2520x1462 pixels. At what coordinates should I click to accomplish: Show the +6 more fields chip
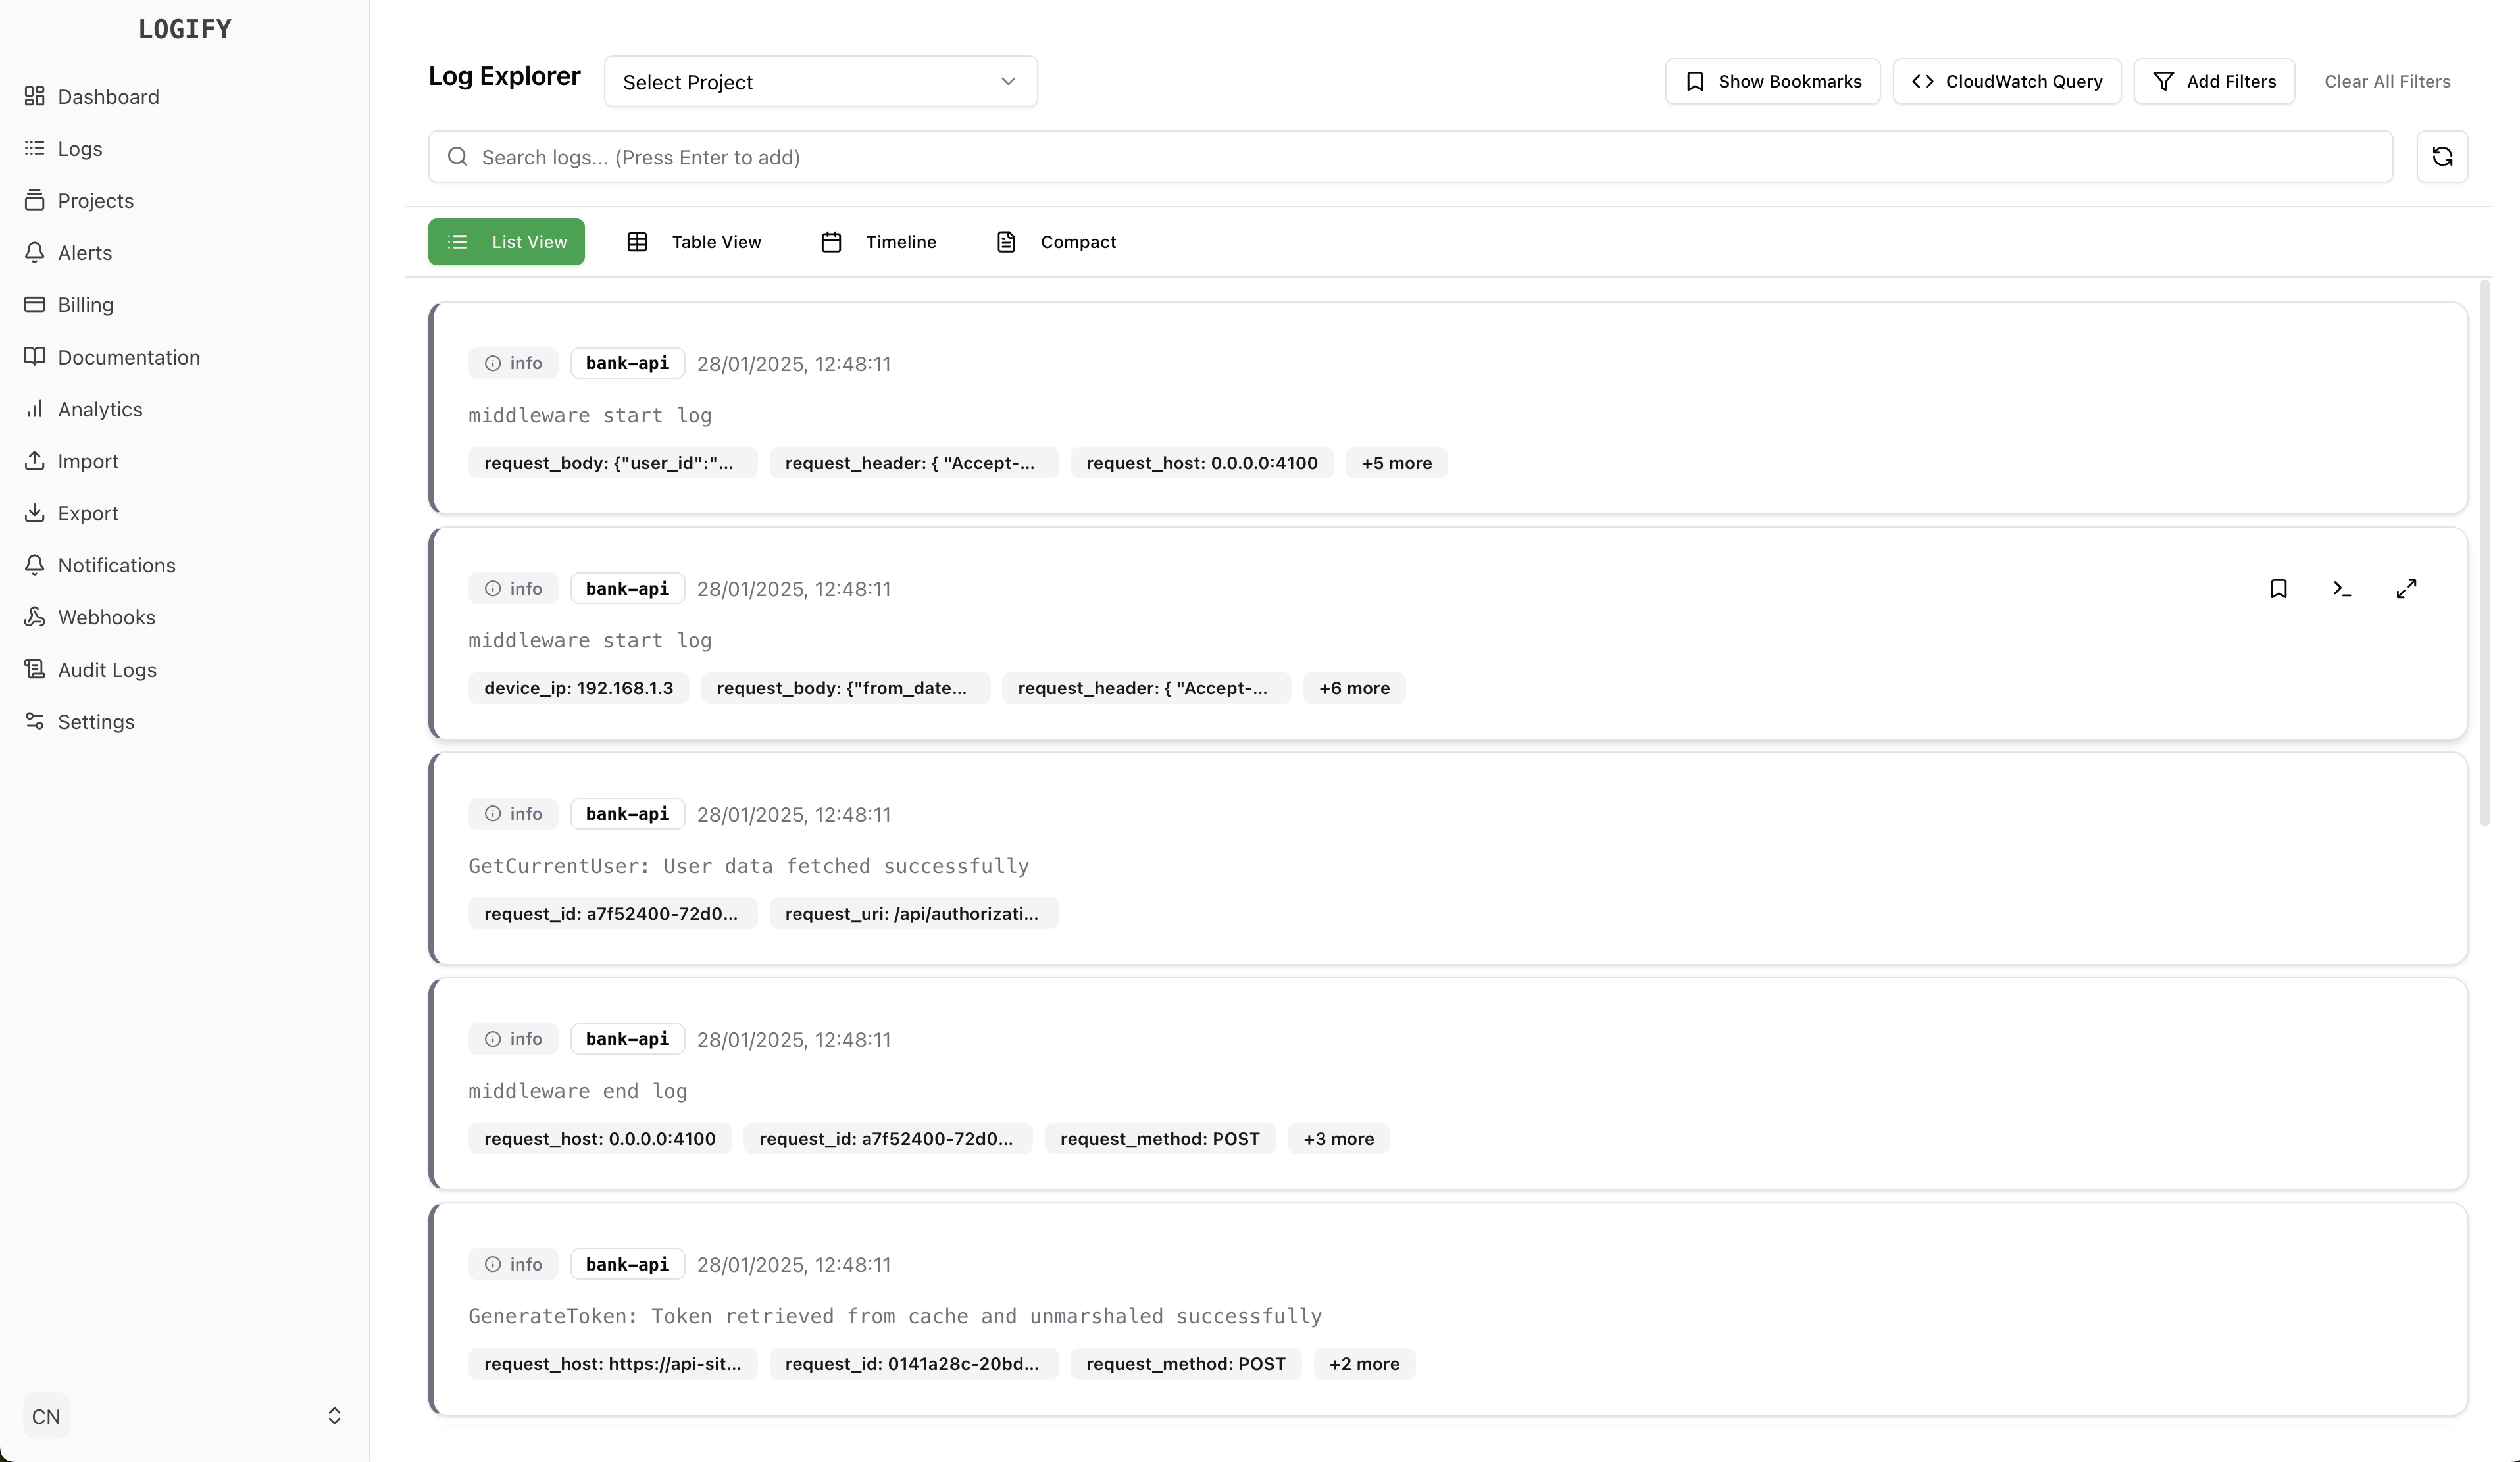1353,688
